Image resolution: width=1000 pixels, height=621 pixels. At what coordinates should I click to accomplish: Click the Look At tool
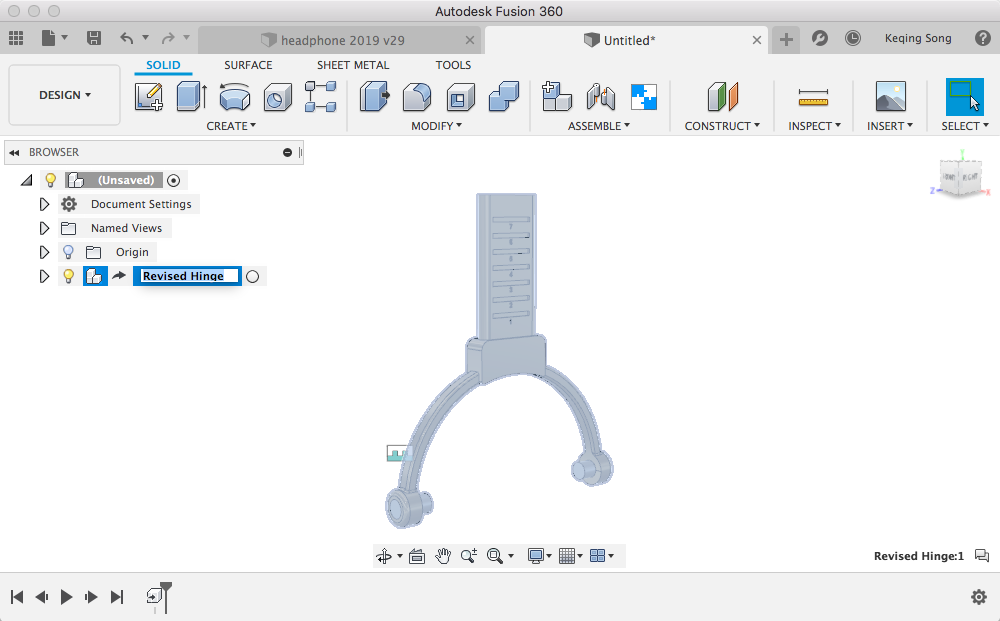(417, 556)
